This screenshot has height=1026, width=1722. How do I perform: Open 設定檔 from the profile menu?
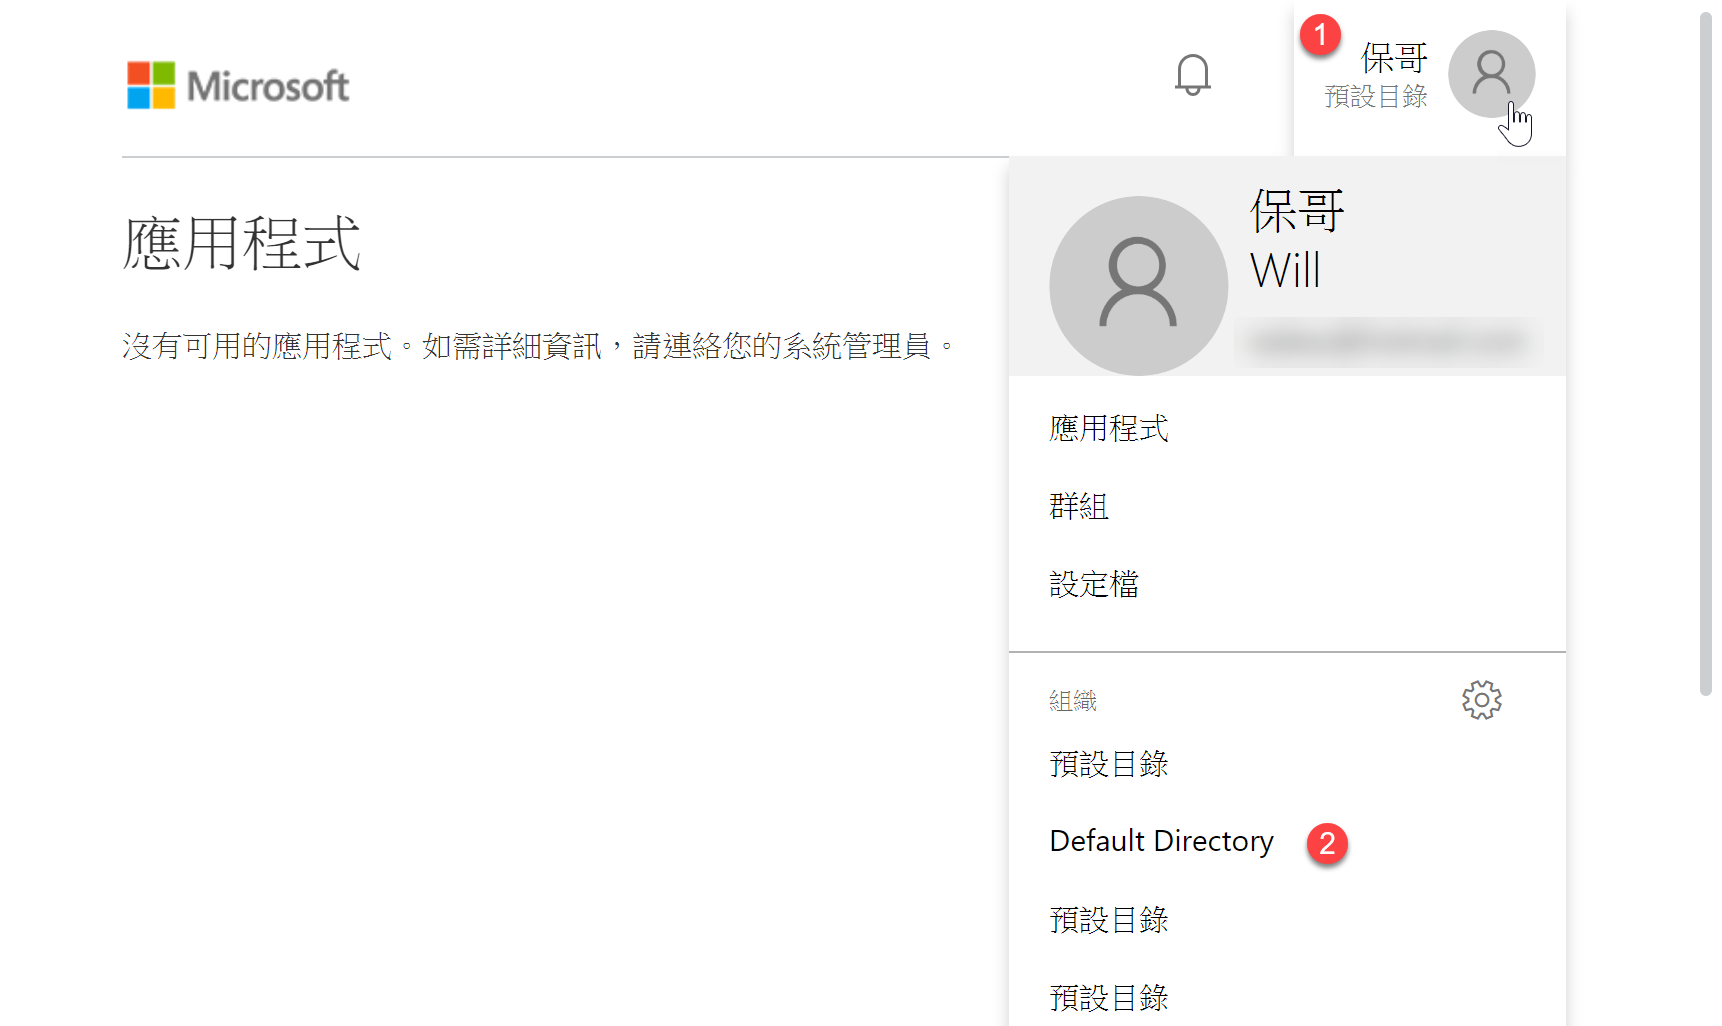click(1094, 584)
